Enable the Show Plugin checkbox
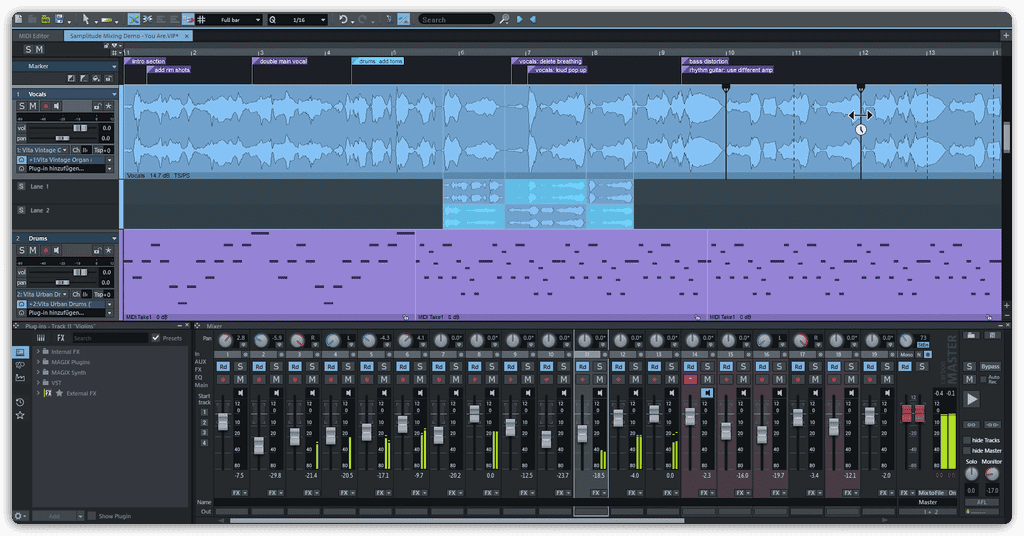The image size is (1024, 536). (x=91, y=516)
